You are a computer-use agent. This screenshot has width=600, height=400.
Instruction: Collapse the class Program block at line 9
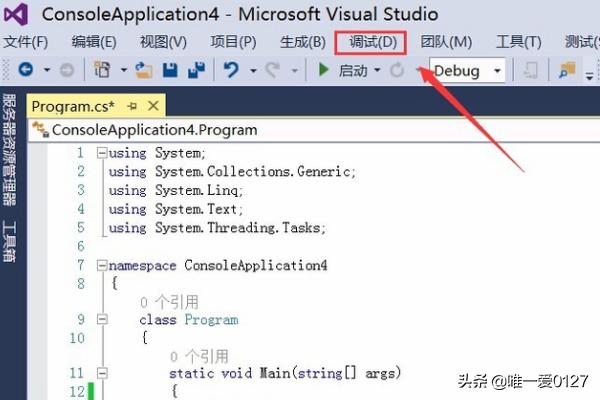coord(102,319)
